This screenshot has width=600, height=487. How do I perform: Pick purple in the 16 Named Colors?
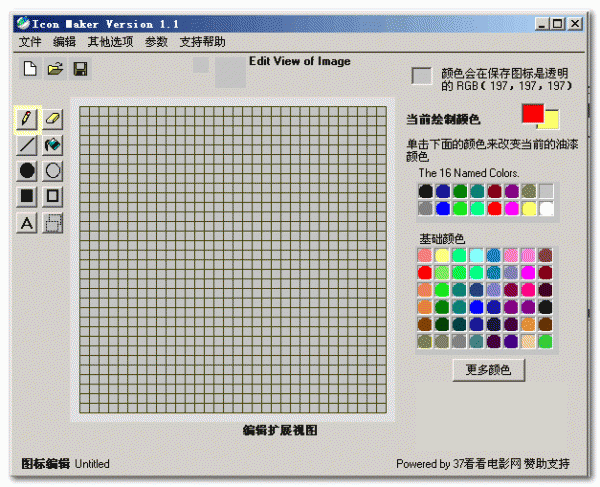[512, 191]
